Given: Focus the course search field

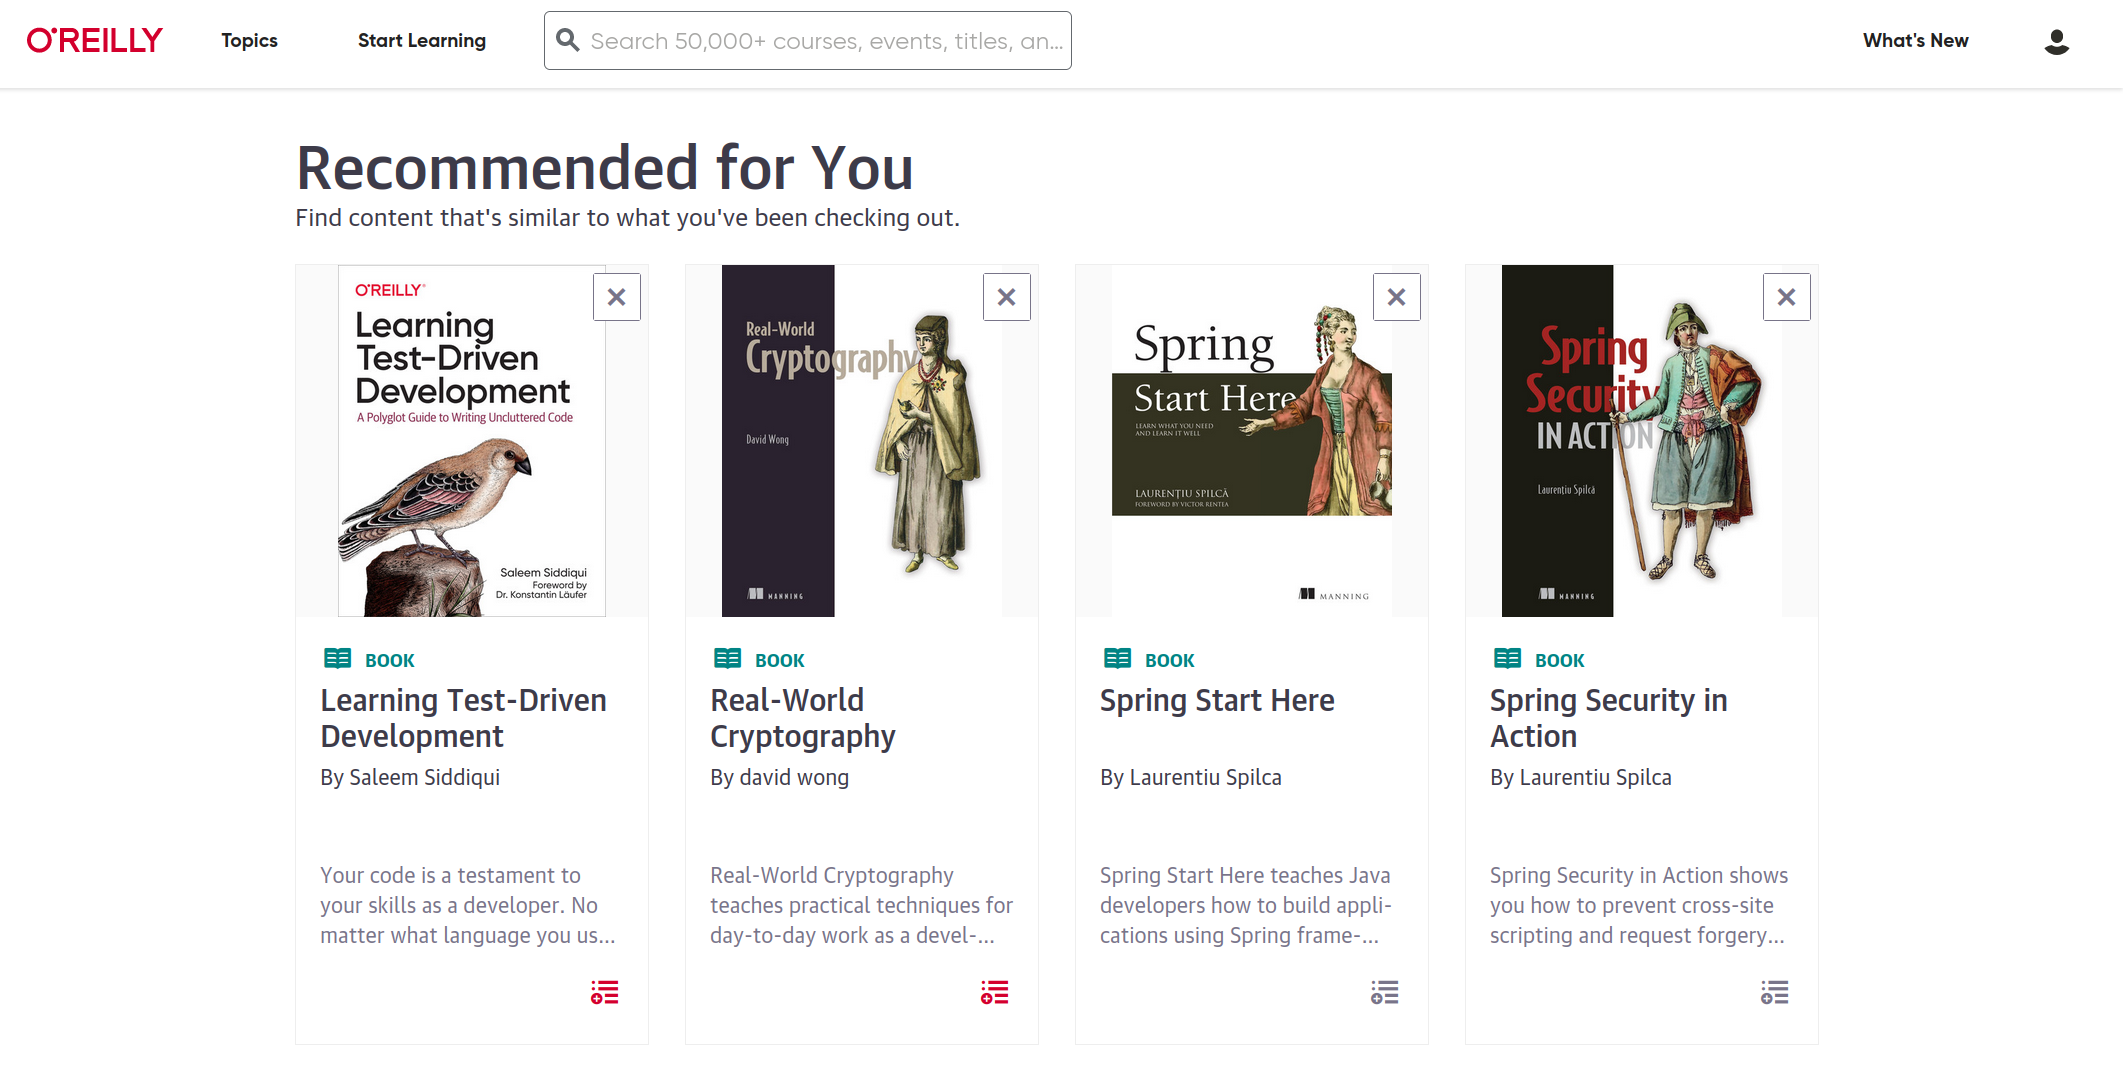Looking at the screenshot, I should [826, 41].
